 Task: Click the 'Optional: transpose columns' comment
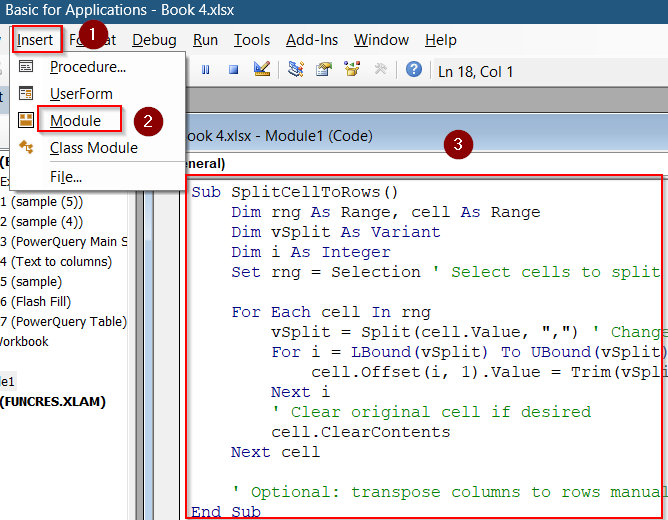449,492
